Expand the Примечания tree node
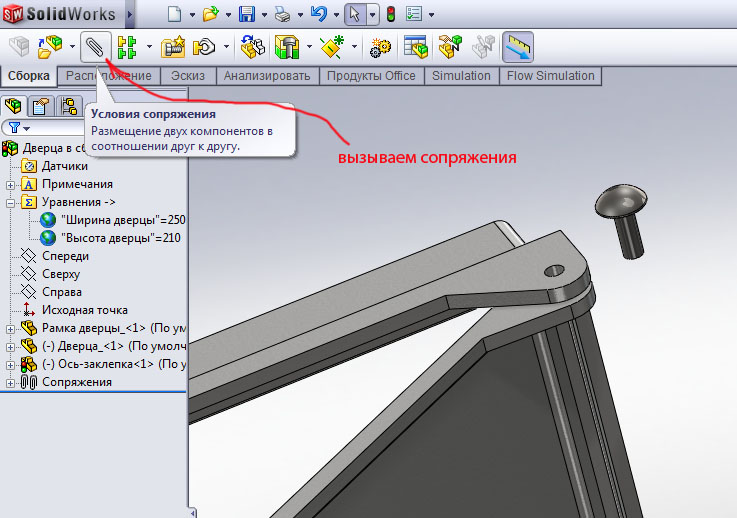The height and width of the screenshot is (518, 737). click(x=11, y=184)
